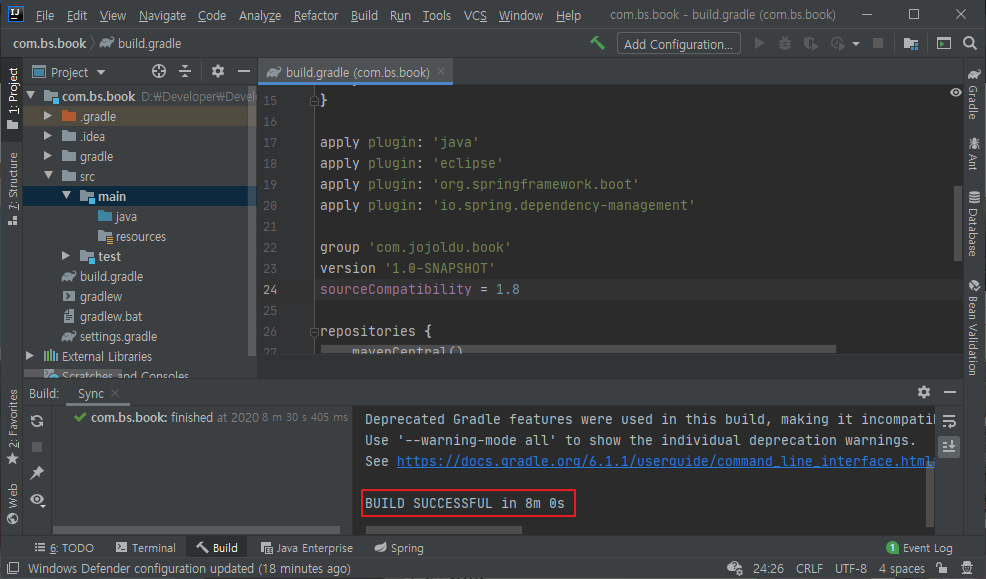Click the UTF-8 encoding indicator
Viewport: 986px width, 579px height.
(x=850, y=567)
